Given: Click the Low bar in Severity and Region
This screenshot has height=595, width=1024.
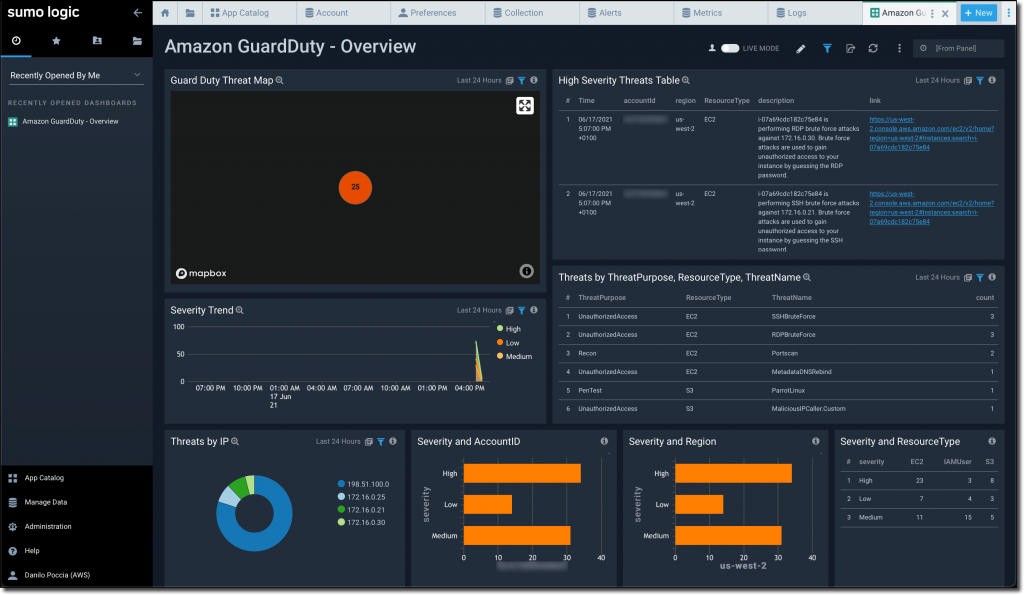Looking at the screenshot, I should pos(699,504).
